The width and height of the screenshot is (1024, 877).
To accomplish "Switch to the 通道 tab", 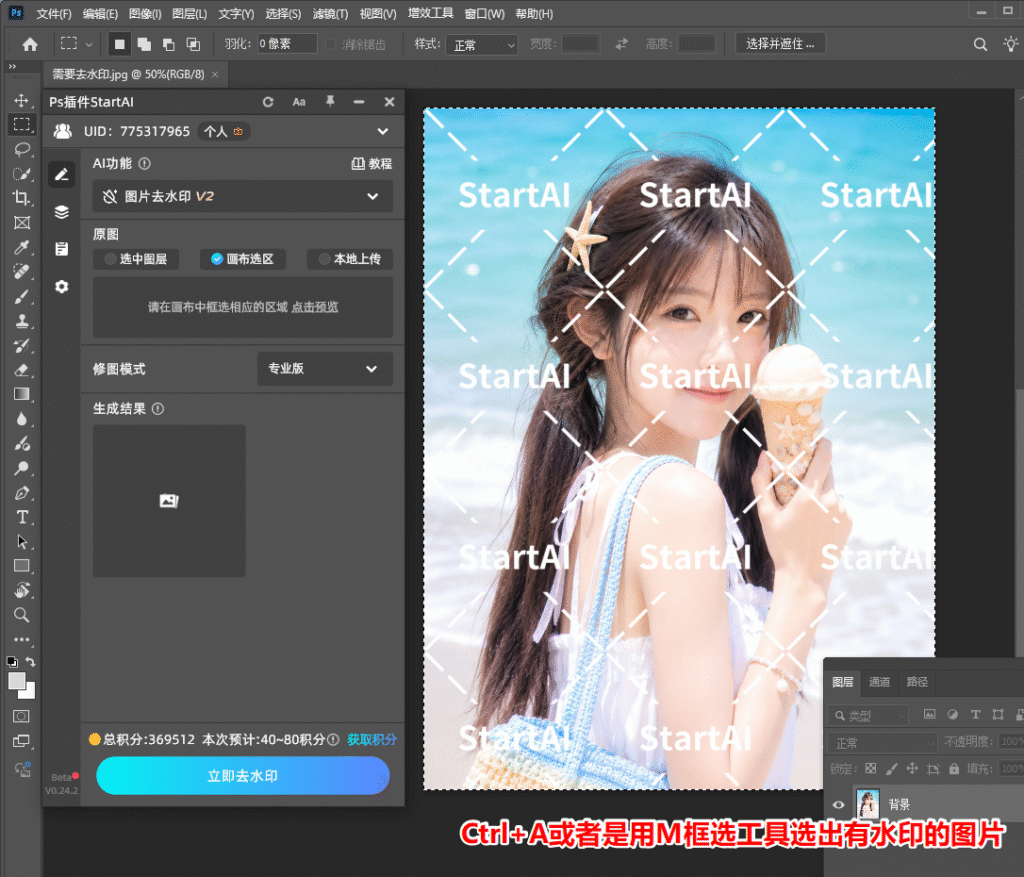I will coord(879,682).
